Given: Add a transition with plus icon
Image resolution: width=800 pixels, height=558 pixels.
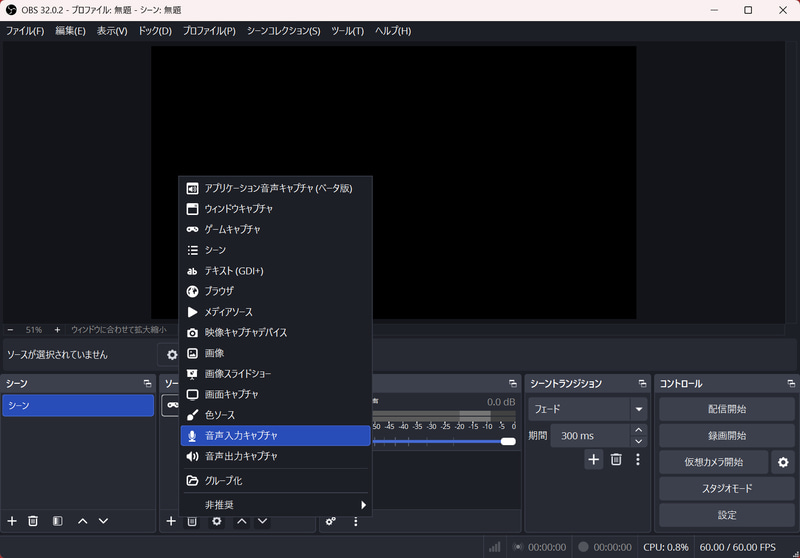Looking at the screenshot, I should (x=593, y=459).
